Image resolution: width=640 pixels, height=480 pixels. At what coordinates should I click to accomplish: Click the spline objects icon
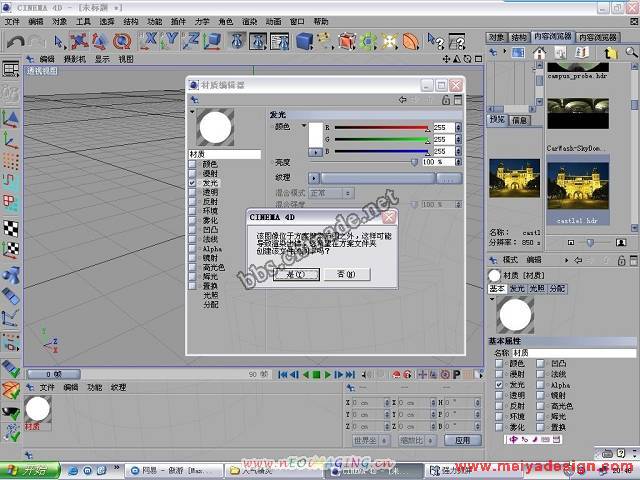[325, 42]
